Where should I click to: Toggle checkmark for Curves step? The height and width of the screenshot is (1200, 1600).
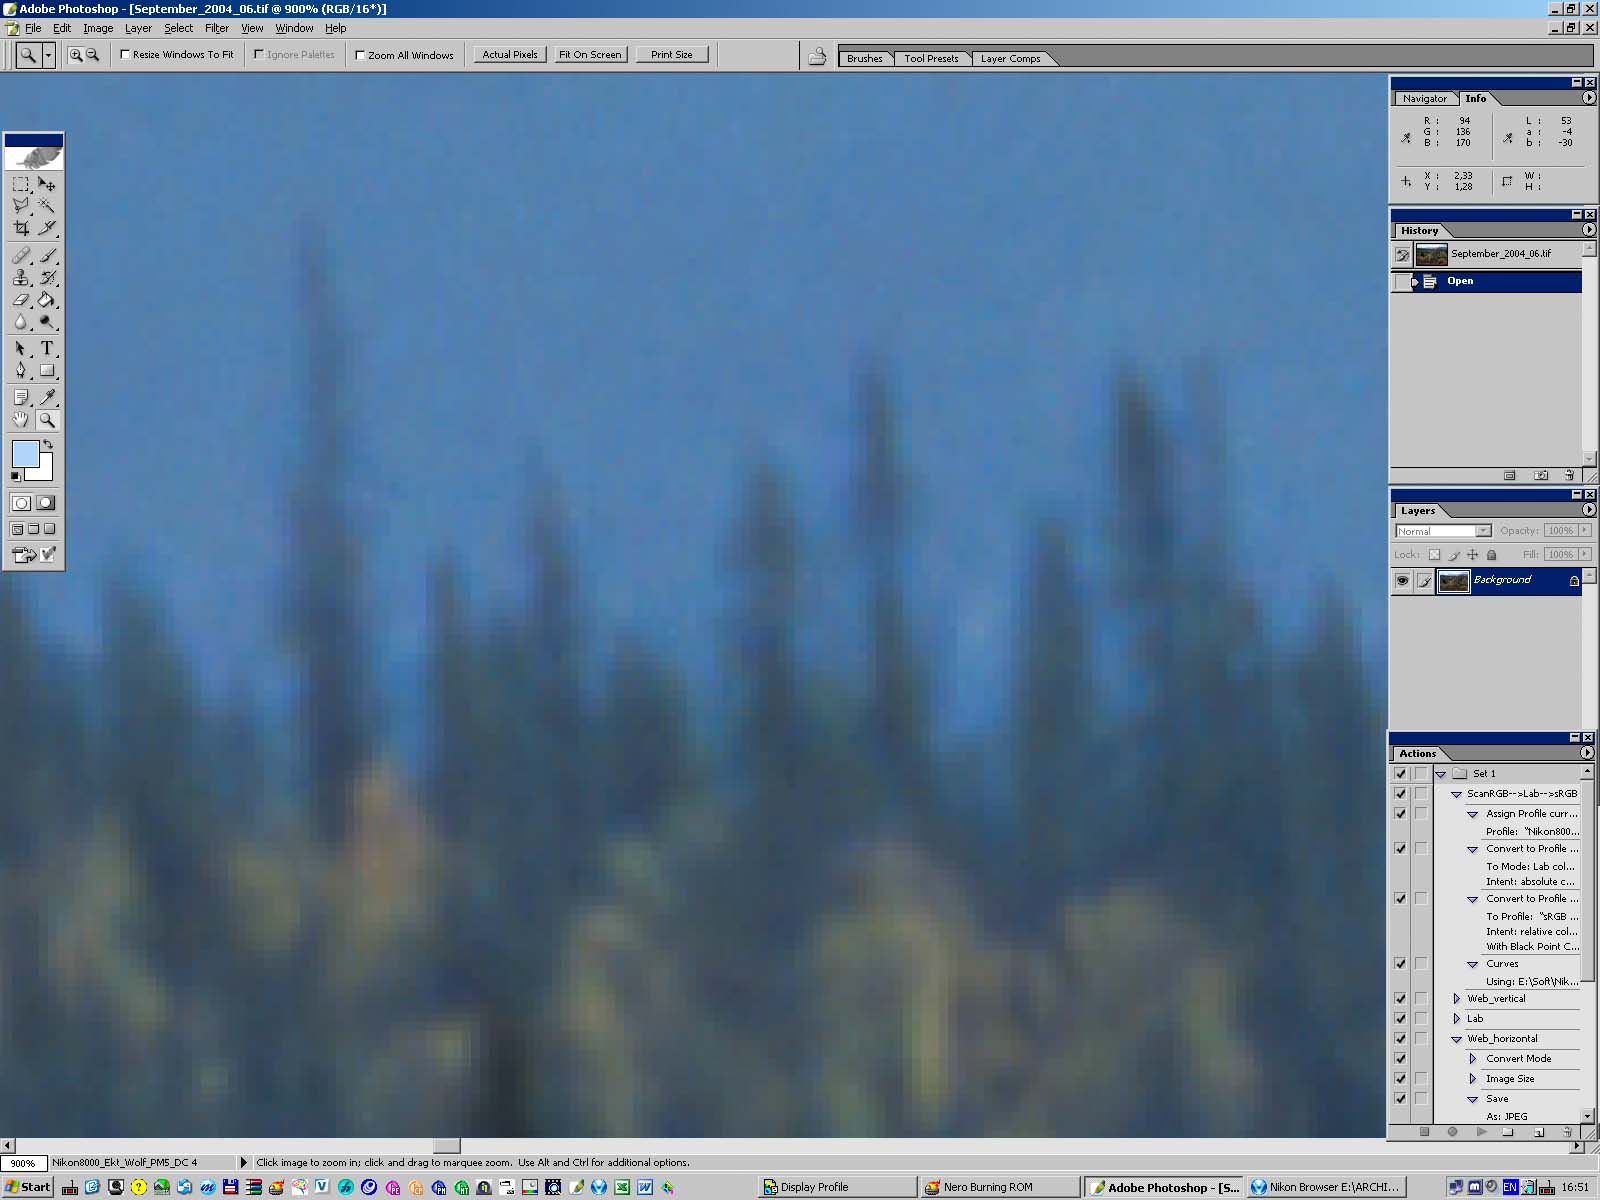pos(1400,963)
